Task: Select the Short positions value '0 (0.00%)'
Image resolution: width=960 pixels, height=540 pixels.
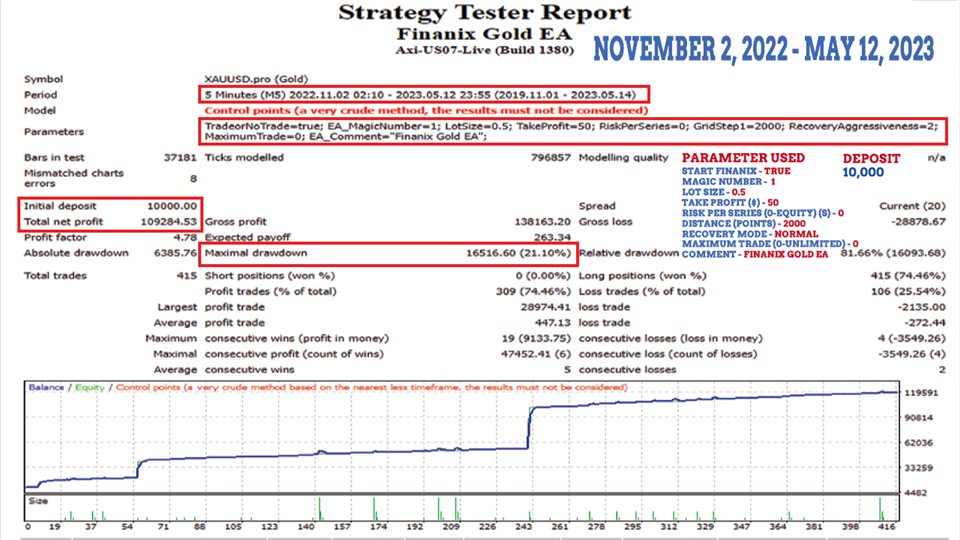Action: click(543, 276)
